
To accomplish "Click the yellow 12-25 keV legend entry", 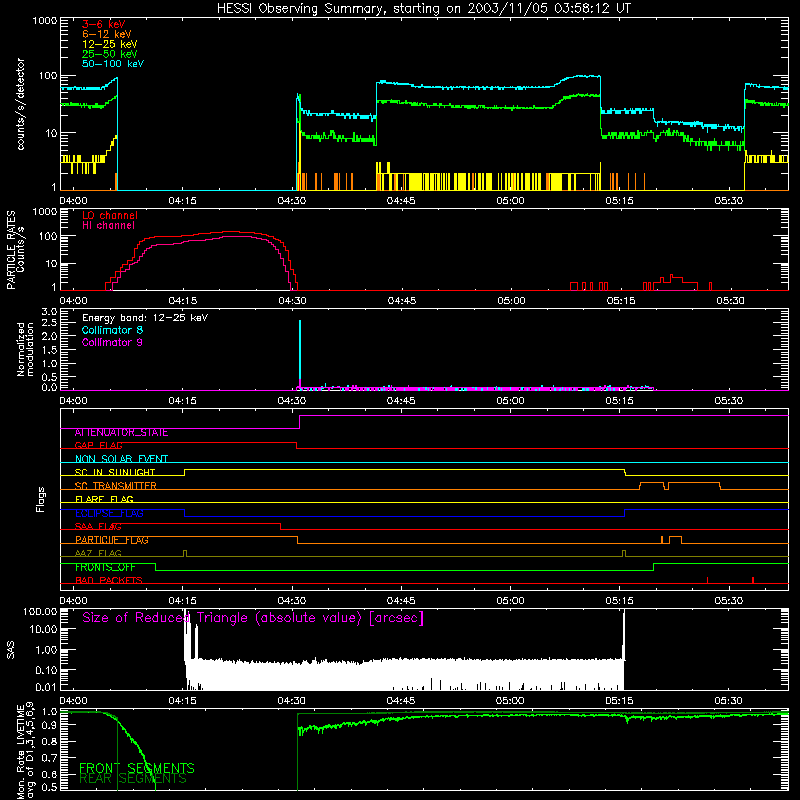I will (x=110, y=44).
